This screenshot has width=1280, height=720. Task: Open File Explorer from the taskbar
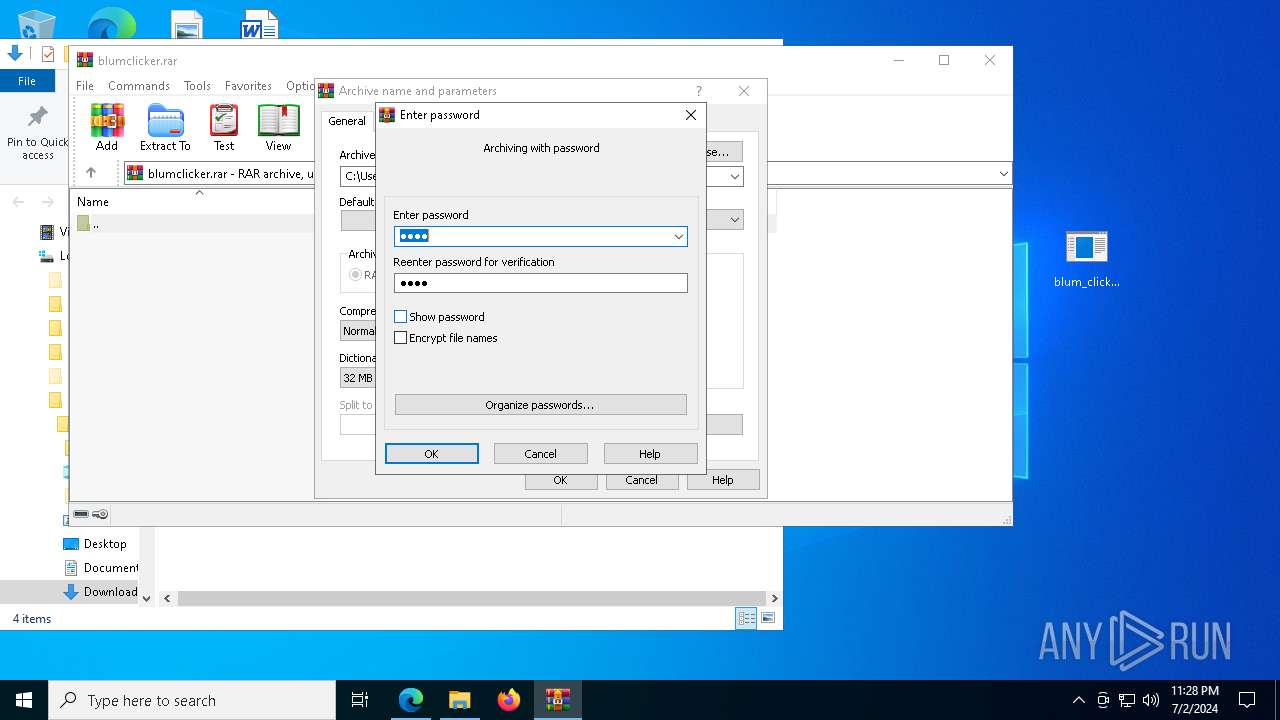coord(460,700)
